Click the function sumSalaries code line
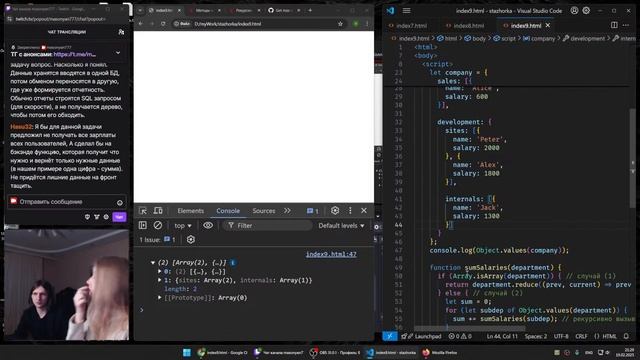Screen dimensions: 640x360 point(495,267)
